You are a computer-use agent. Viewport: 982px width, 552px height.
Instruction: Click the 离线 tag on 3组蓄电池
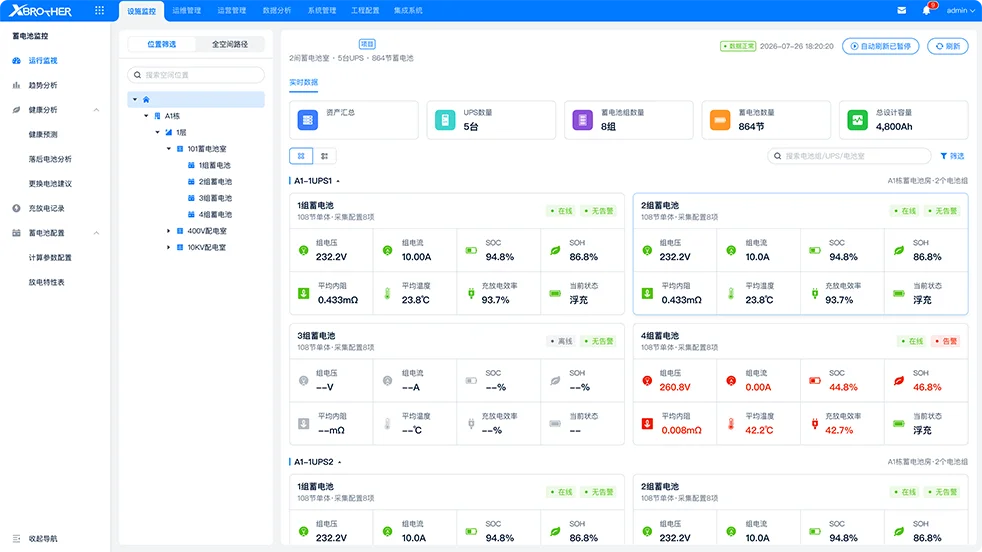[562, 341]
